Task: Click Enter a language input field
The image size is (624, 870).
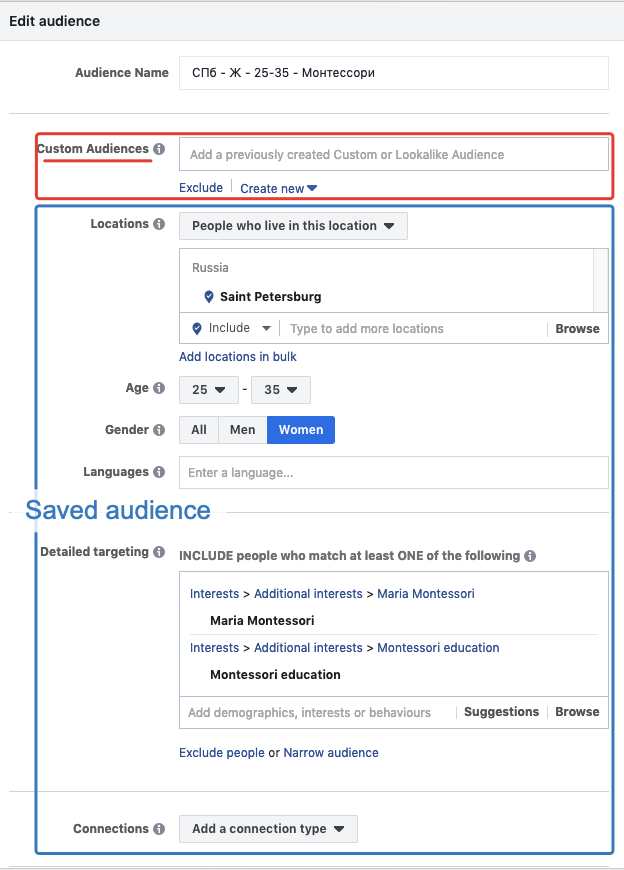Action: [394, 473]
